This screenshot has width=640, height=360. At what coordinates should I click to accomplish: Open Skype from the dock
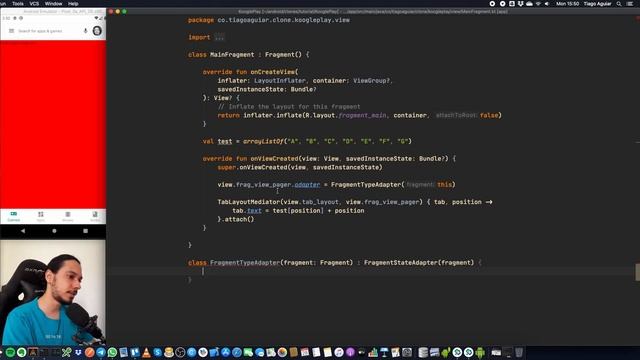coord(158,352)
